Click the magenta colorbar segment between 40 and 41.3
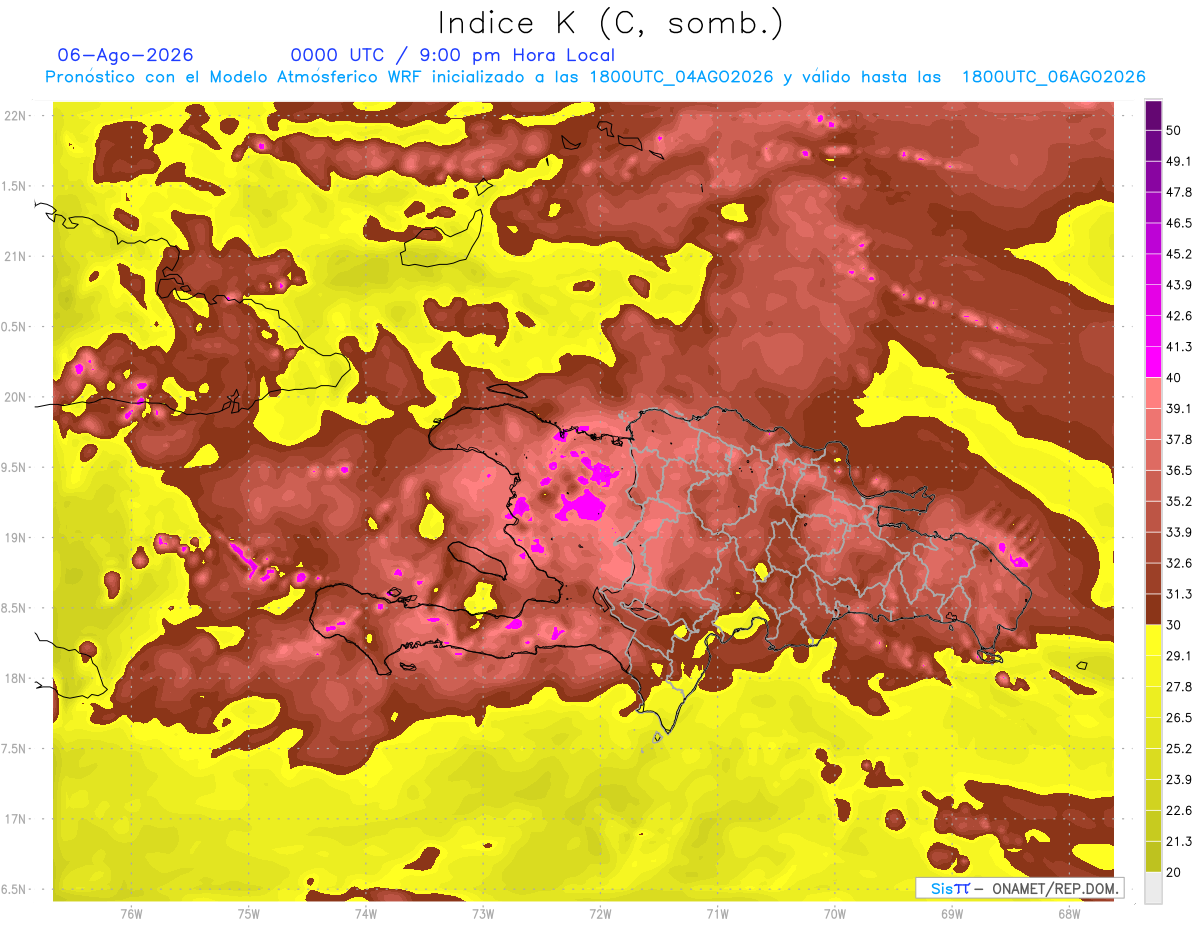The height and width of the screenshot is (927, 1200). pyautogui.click(x=1153, y=362)
